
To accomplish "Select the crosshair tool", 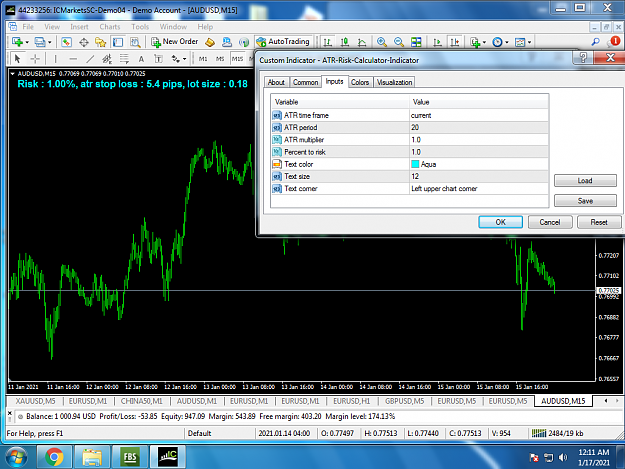I will [x=35, y=59].
